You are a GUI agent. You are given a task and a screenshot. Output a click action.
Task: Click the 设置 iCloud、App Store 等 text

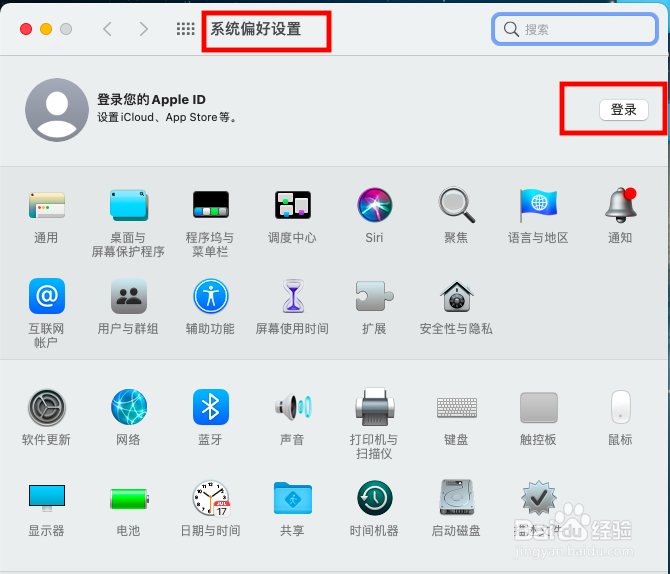click(x=167, y=117)
